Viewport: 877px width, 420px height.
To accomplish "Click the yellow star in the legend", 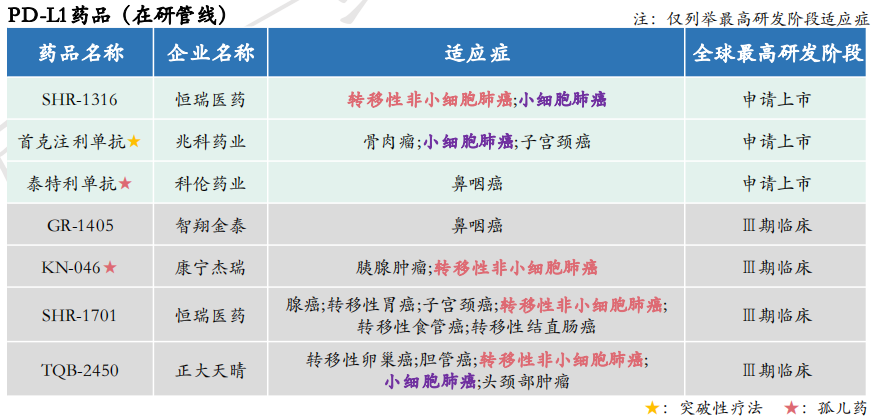I will point(652,408).
